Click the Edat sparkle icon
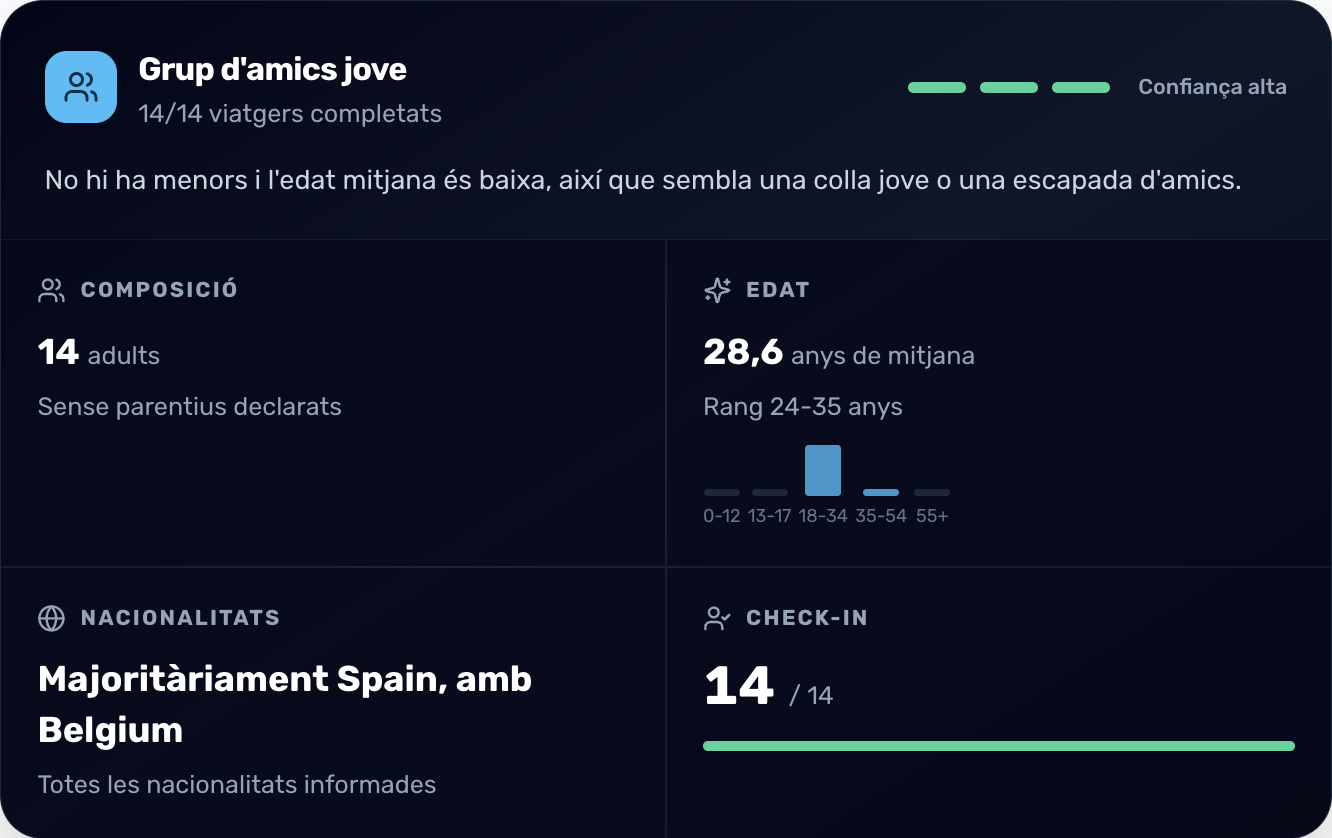This screenshot has width=1332, height=838. [717, 290]
